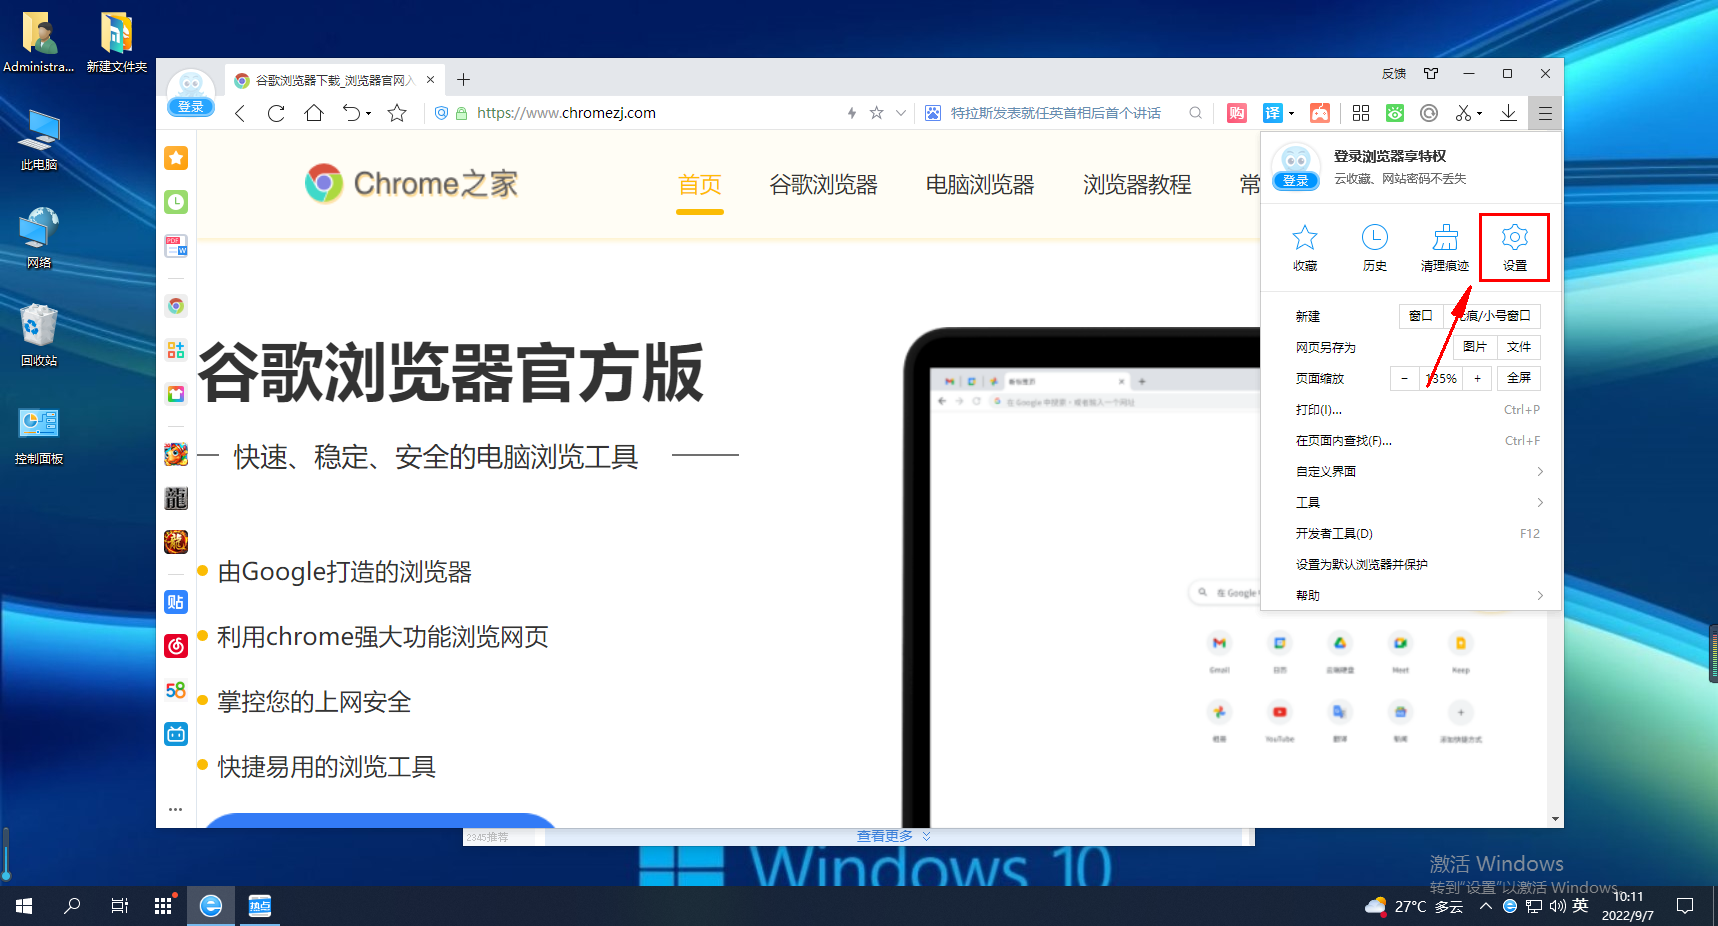Click the browser main menu hamburger icon
This screenshot has height=926, width=1718.
point(1545,113)
